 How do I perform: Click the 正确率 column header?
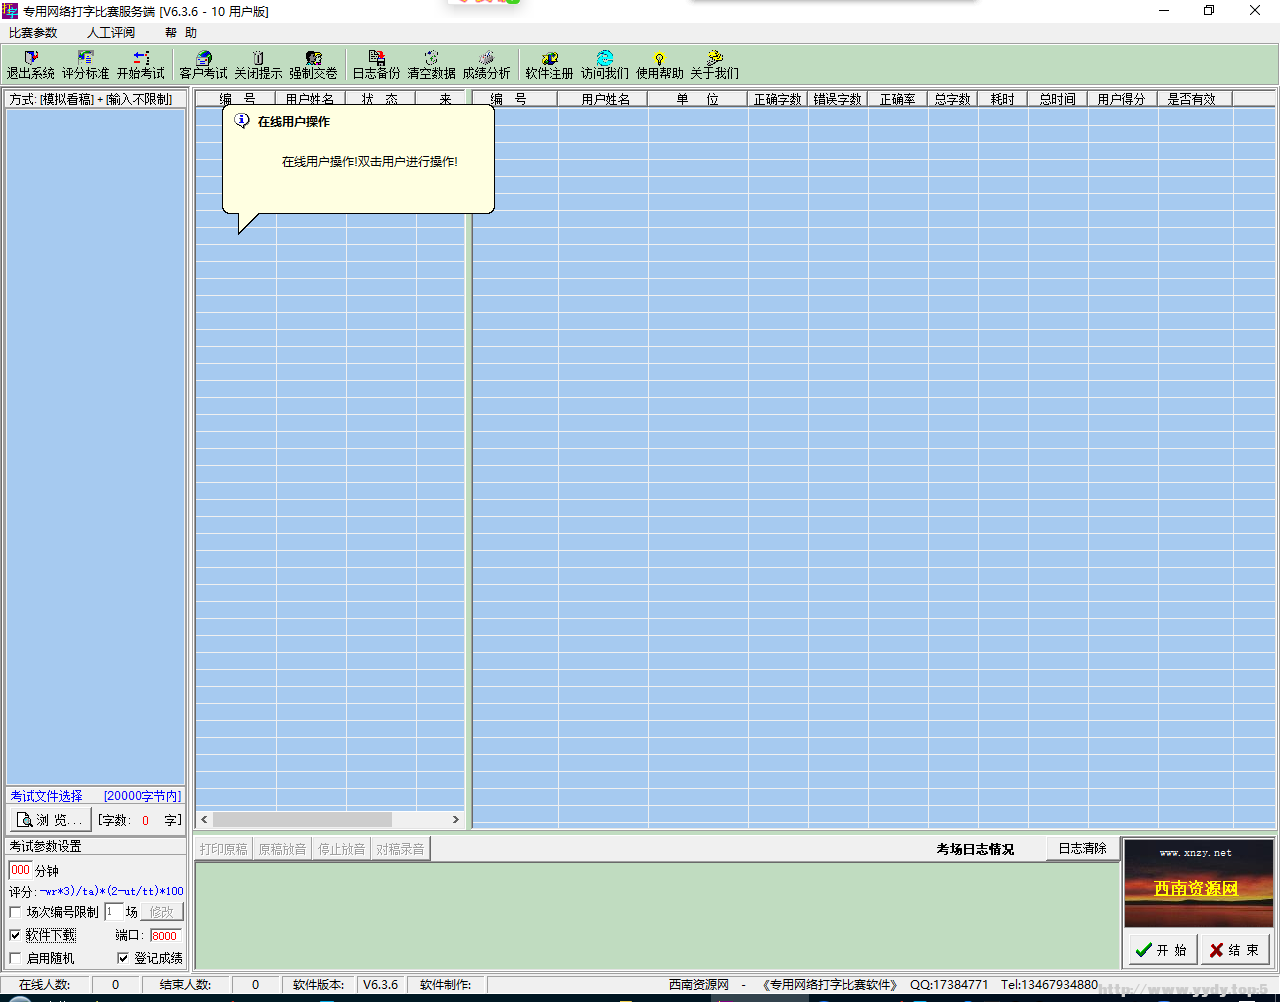point(897,99)
